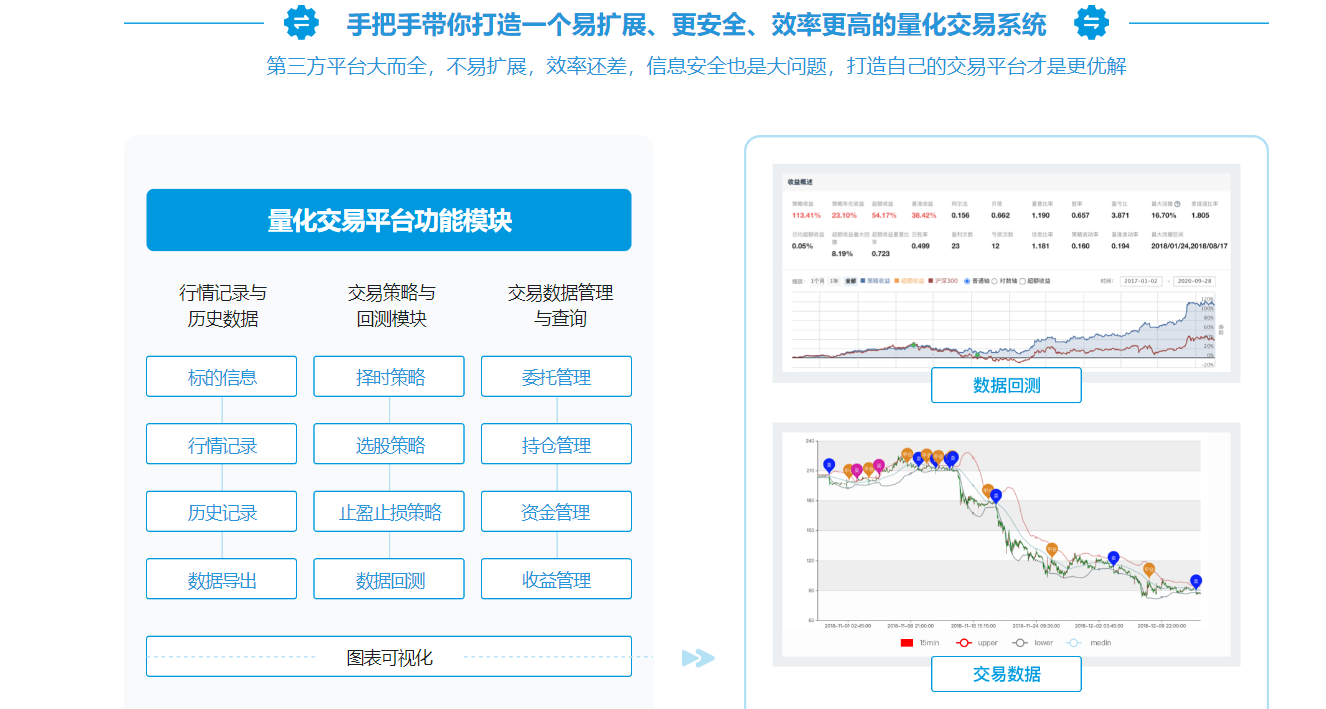
Task: Open the 行情记录 module box
Action: point(222,444)
